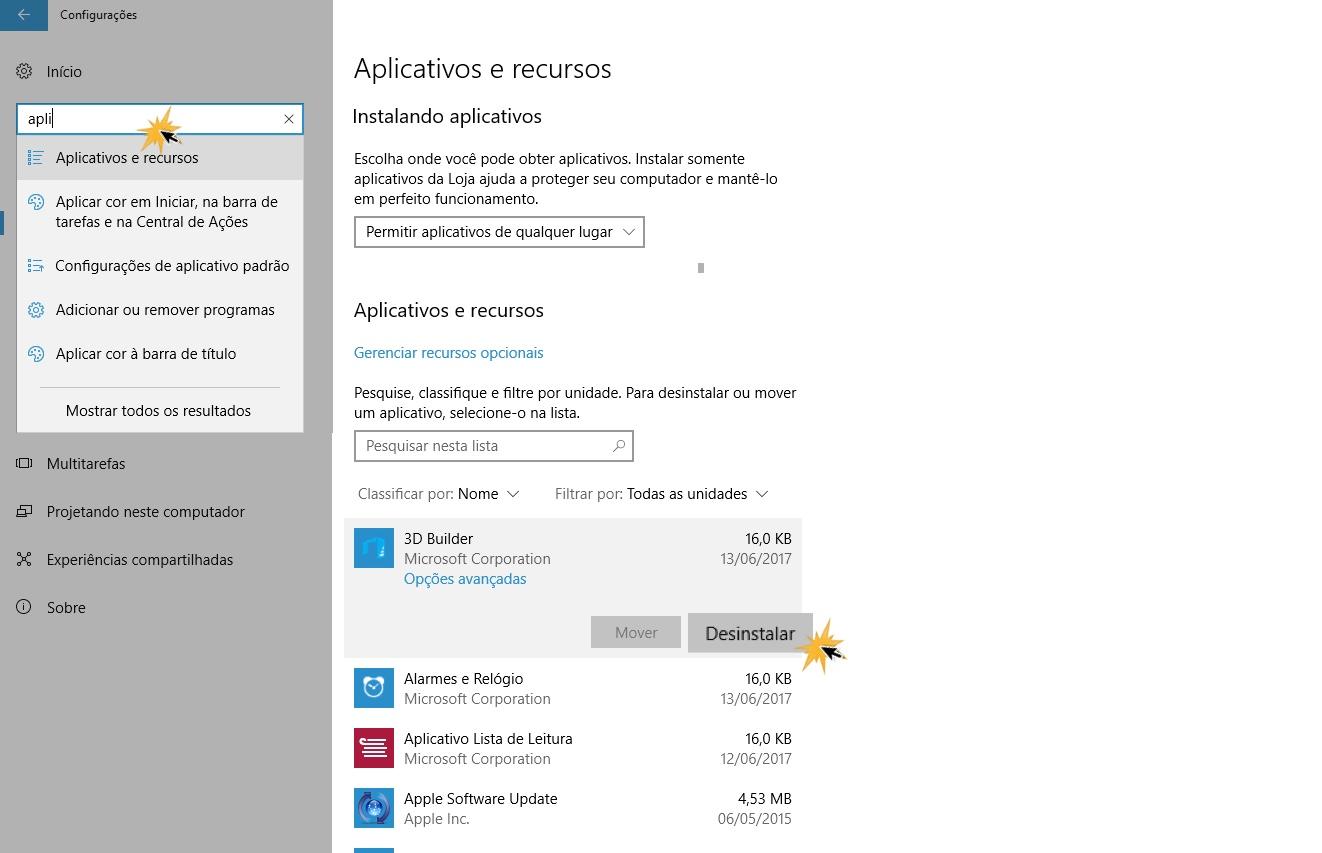Click the Desinstalar button for 3D Builder

click(x=750, y=633)
